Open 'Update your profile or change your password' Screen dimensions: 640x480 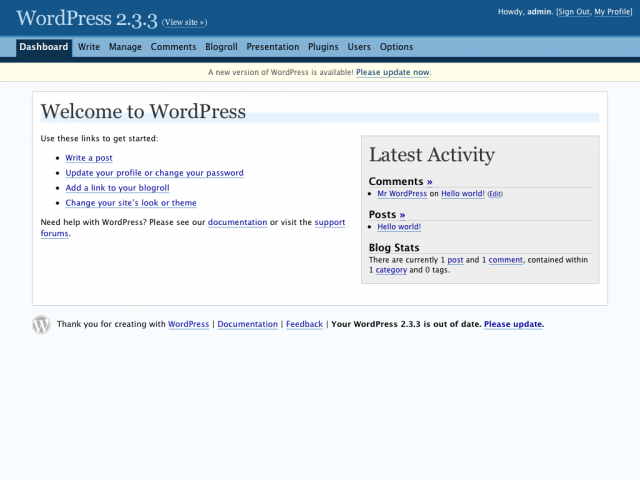click(154, 173)
